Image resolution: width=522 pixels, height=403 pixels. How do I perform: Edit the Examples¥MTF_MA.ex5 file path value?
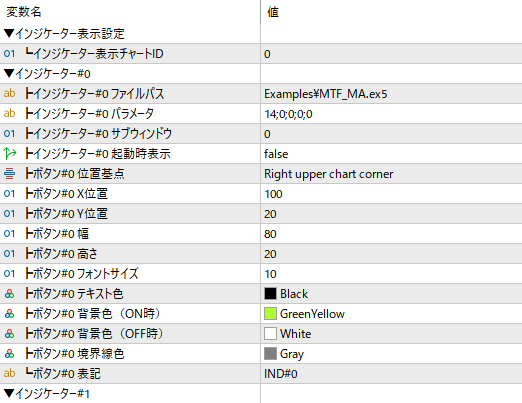[x=391, y=94]
